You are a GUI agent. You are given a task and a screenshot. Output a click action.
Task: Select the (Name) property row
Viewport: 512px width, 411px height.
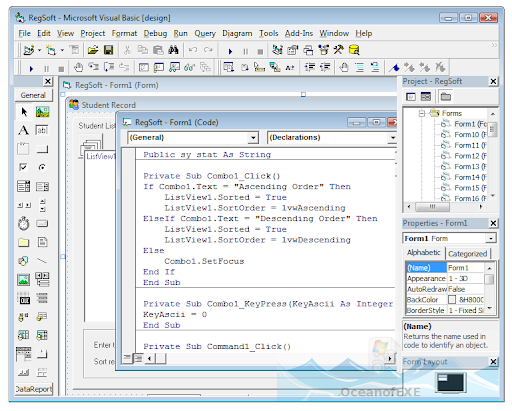coord(445,268)
